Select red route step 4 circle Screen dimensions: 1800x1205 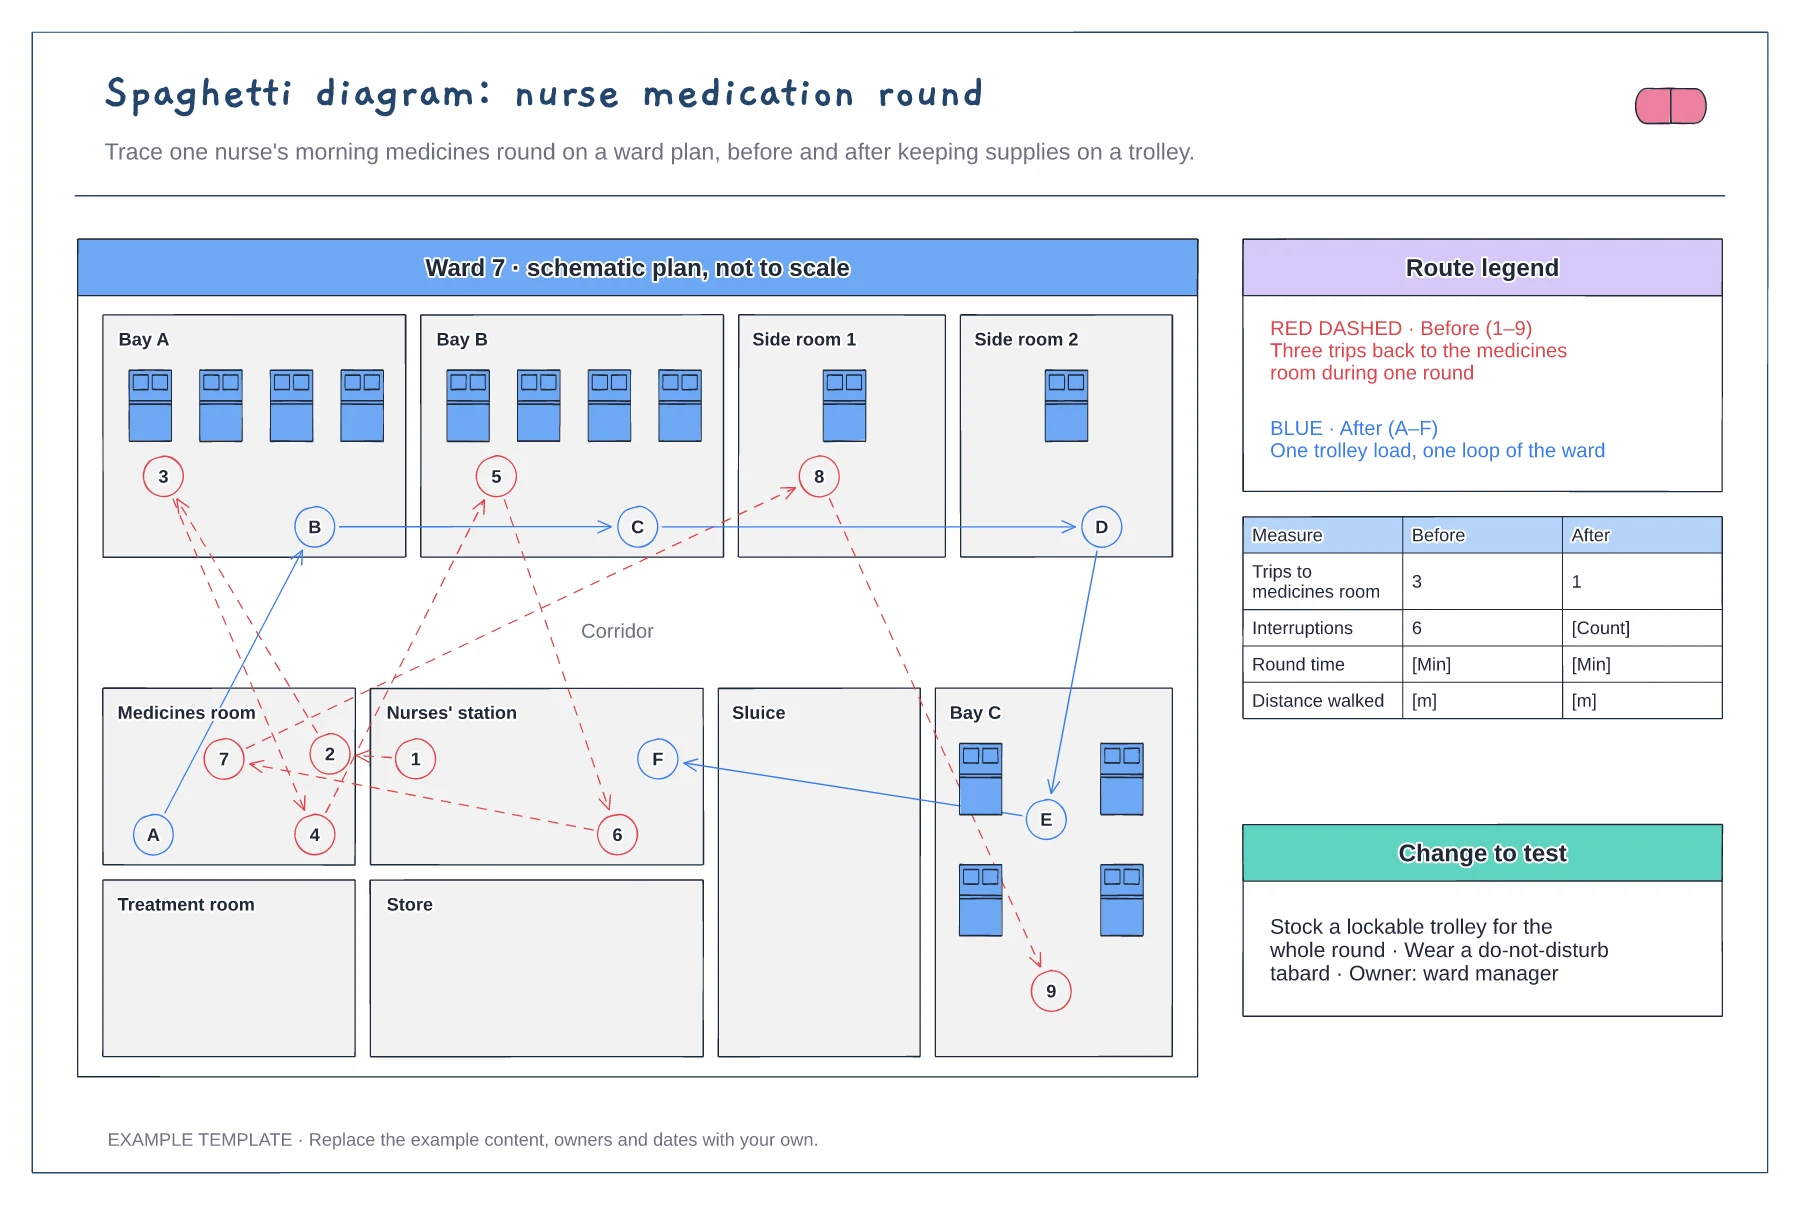coord(315,835)
